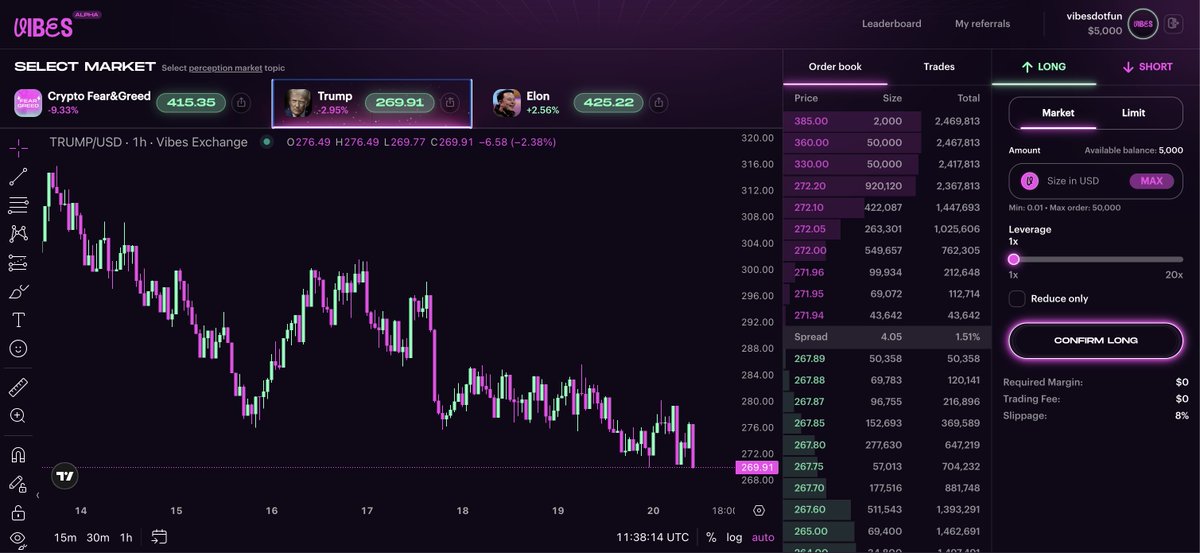This screenshot has height=553, width=1200.
Task: Click the 385.00 ask price row
Action: pos(887,121)
